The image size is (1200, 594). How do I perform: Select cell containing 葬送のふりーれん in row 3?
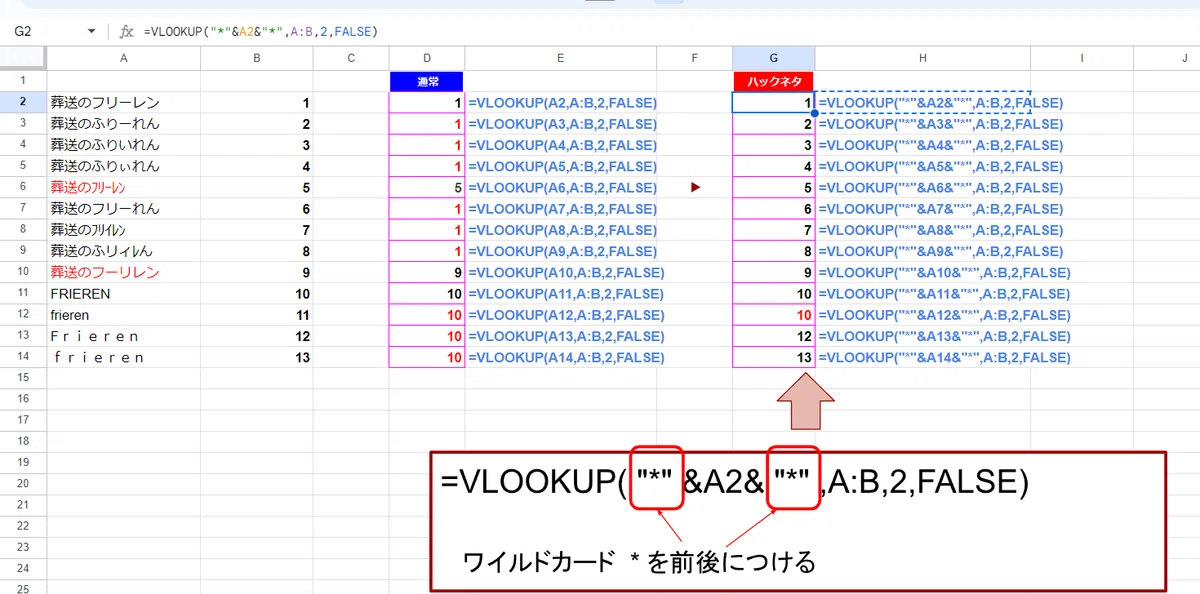tap(123, 124)
